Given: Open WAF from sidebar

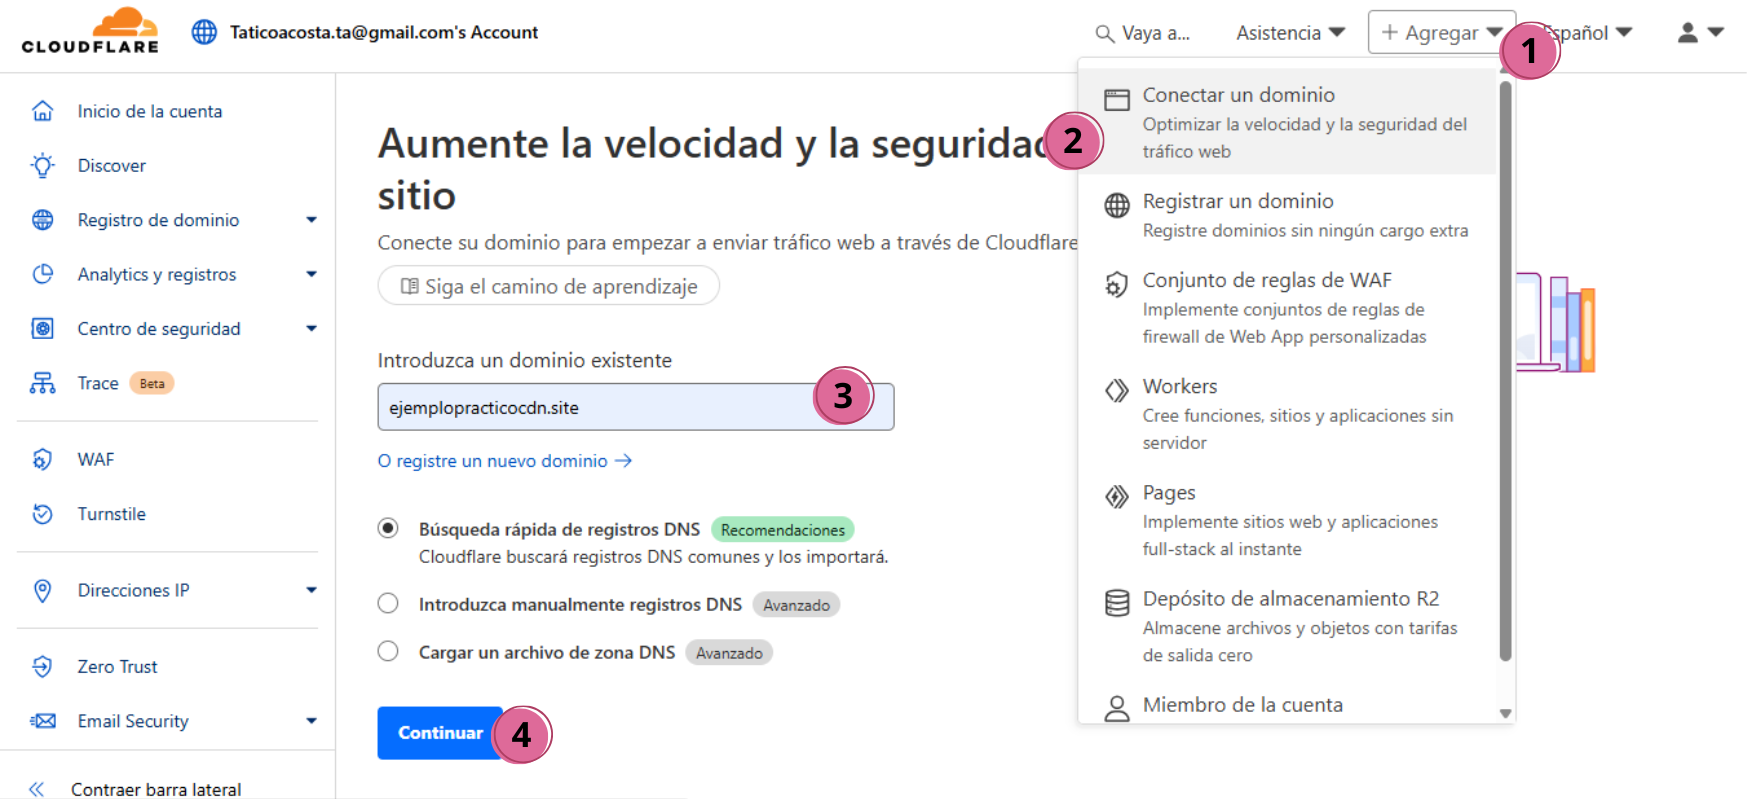Looking at the screenshot, I should (96, 459).
